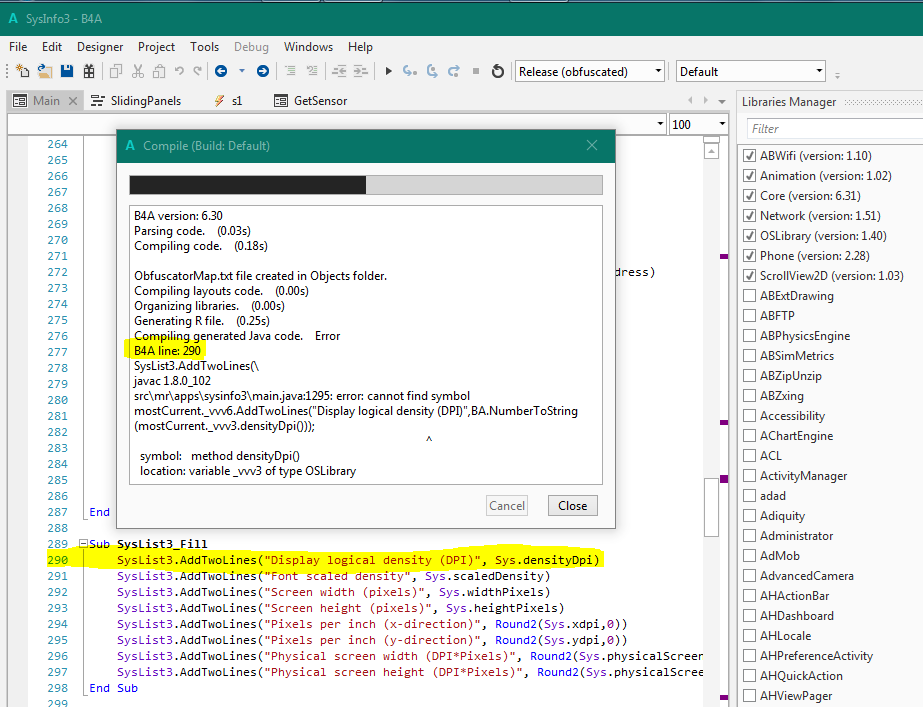Screen dimensions: 923x707
Task: Toggle the AdMob library checkbox
Action: tap(749, 556)
